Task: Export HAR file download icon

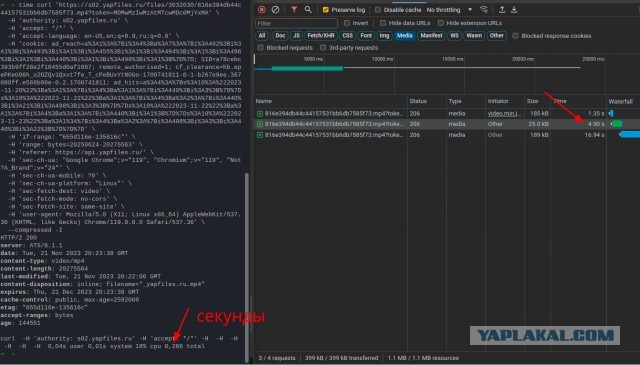Action: click(x=514, y=9)
